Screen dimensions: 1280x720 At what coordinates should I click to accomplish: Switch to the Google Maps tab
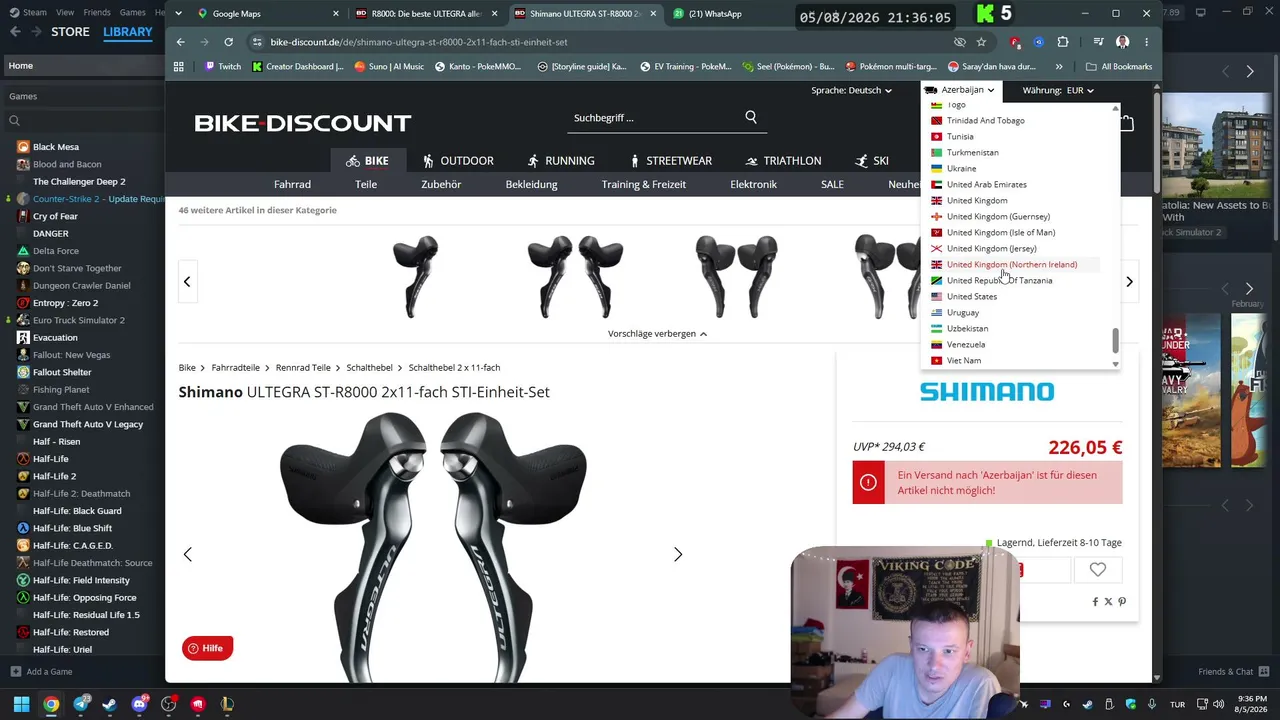(x=270, y=14)
